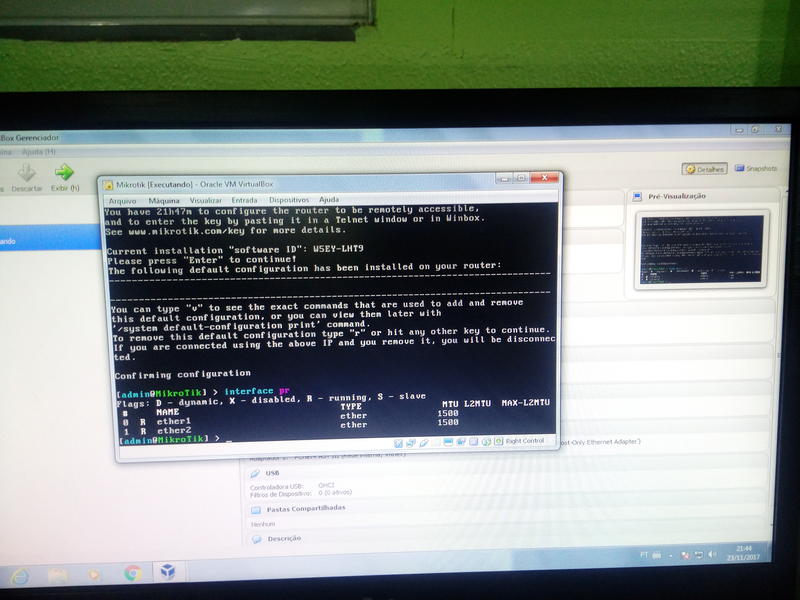Click the Descartar down-arrow icon
This screenshot has width=800, height=600.
coord(26,172)
